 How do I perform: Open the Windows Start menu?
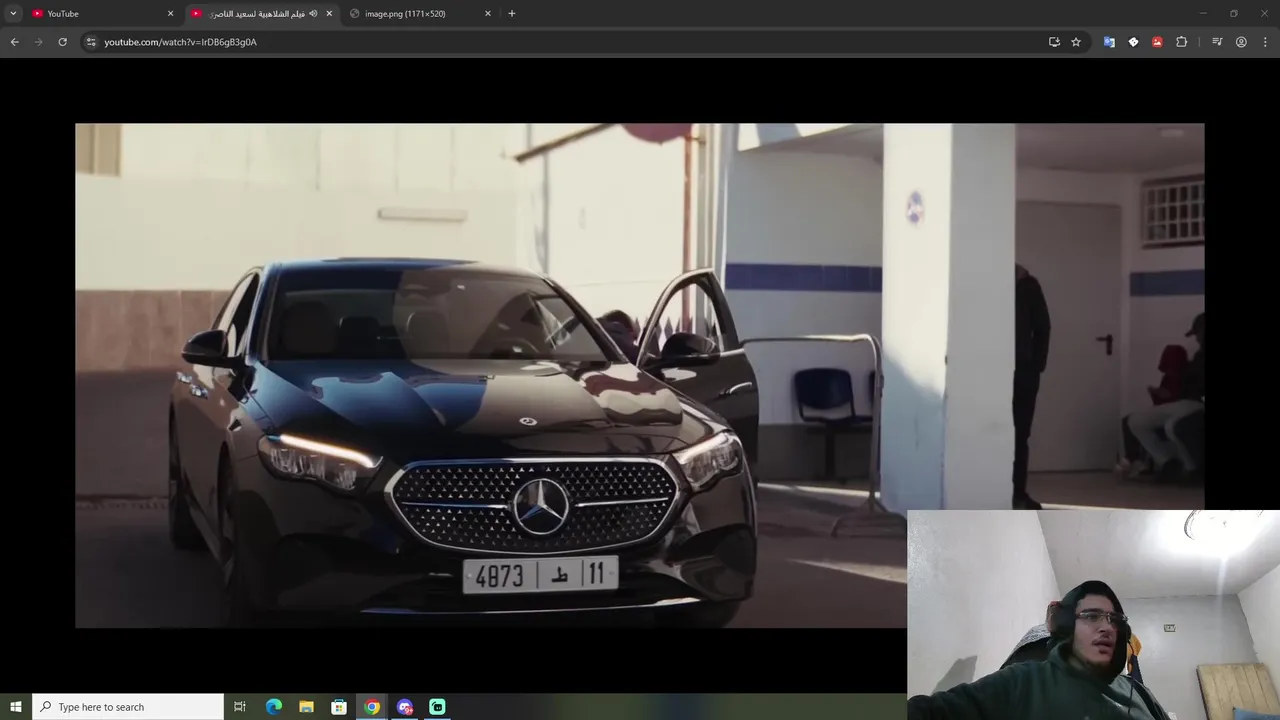coord(15,707)
